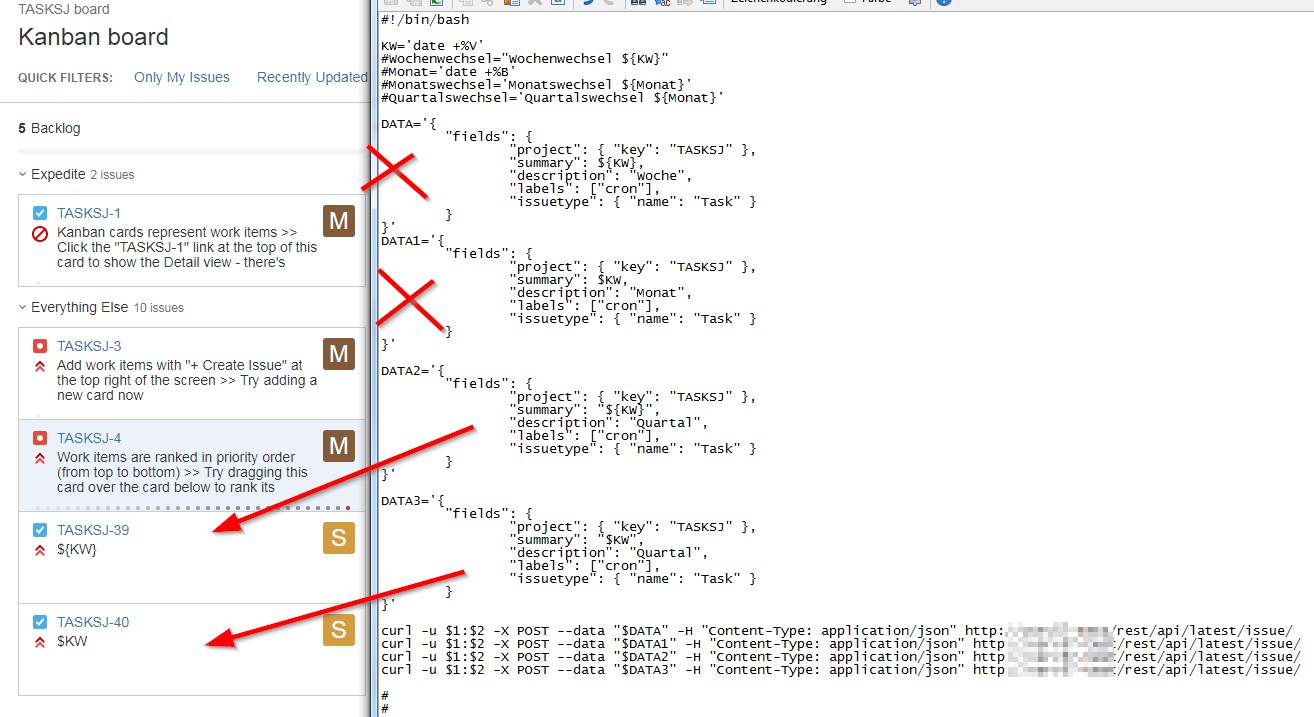Open the TASKSJ-4 issue link
Image resolution: width=1314 pixels, height=717 pixels.
(x=89, y=438)
